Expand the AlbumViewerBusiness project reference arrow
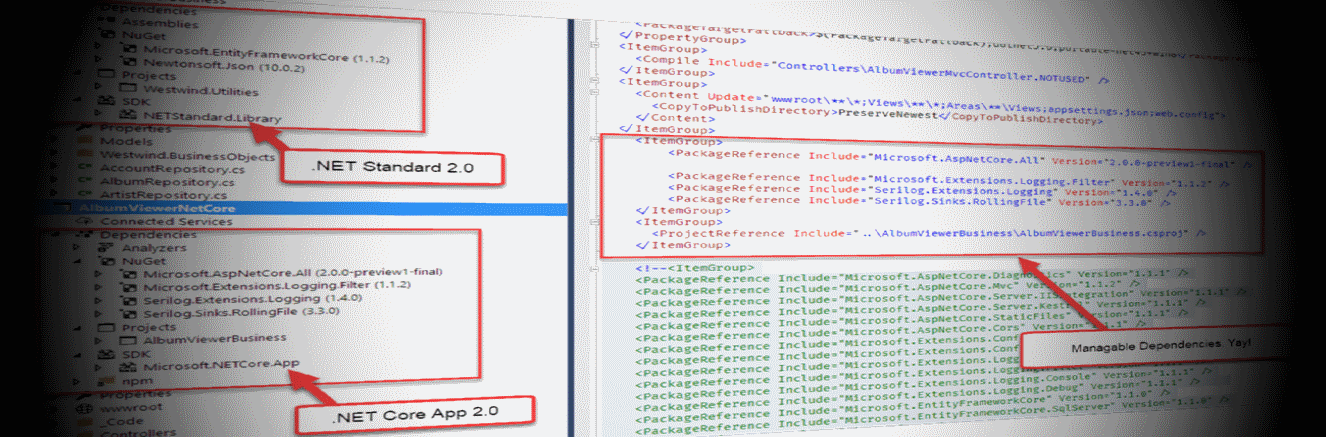This screenshot has height=437, width=1326. (x=100, y=339)
